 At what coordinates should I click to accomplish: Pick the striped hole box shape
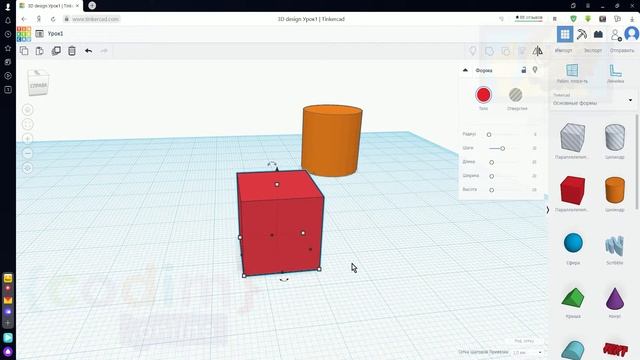click(x=572, y=138)
